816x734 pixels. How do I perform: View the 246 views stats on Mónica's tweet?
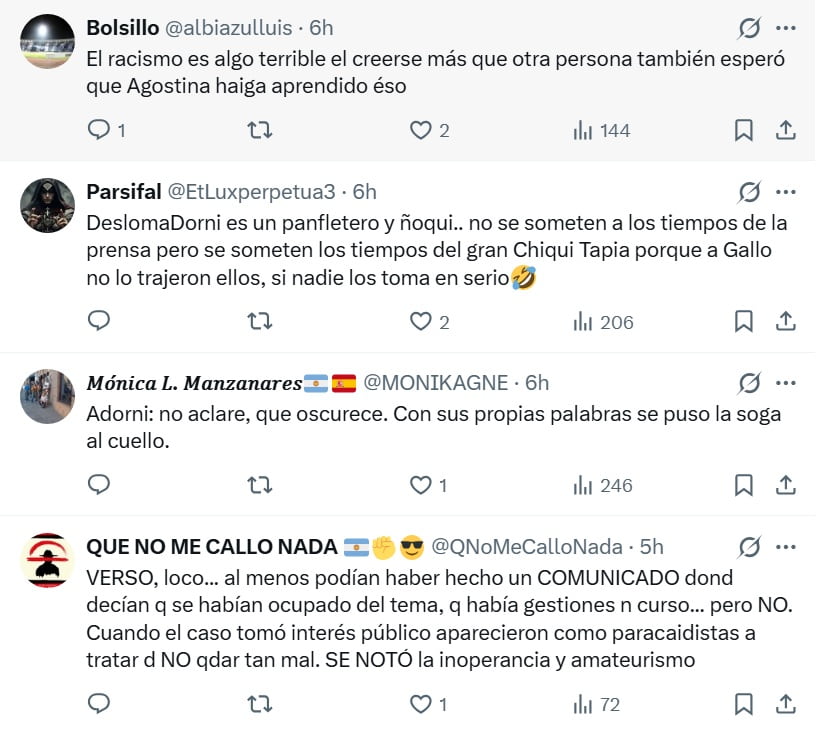click(603, 485)
